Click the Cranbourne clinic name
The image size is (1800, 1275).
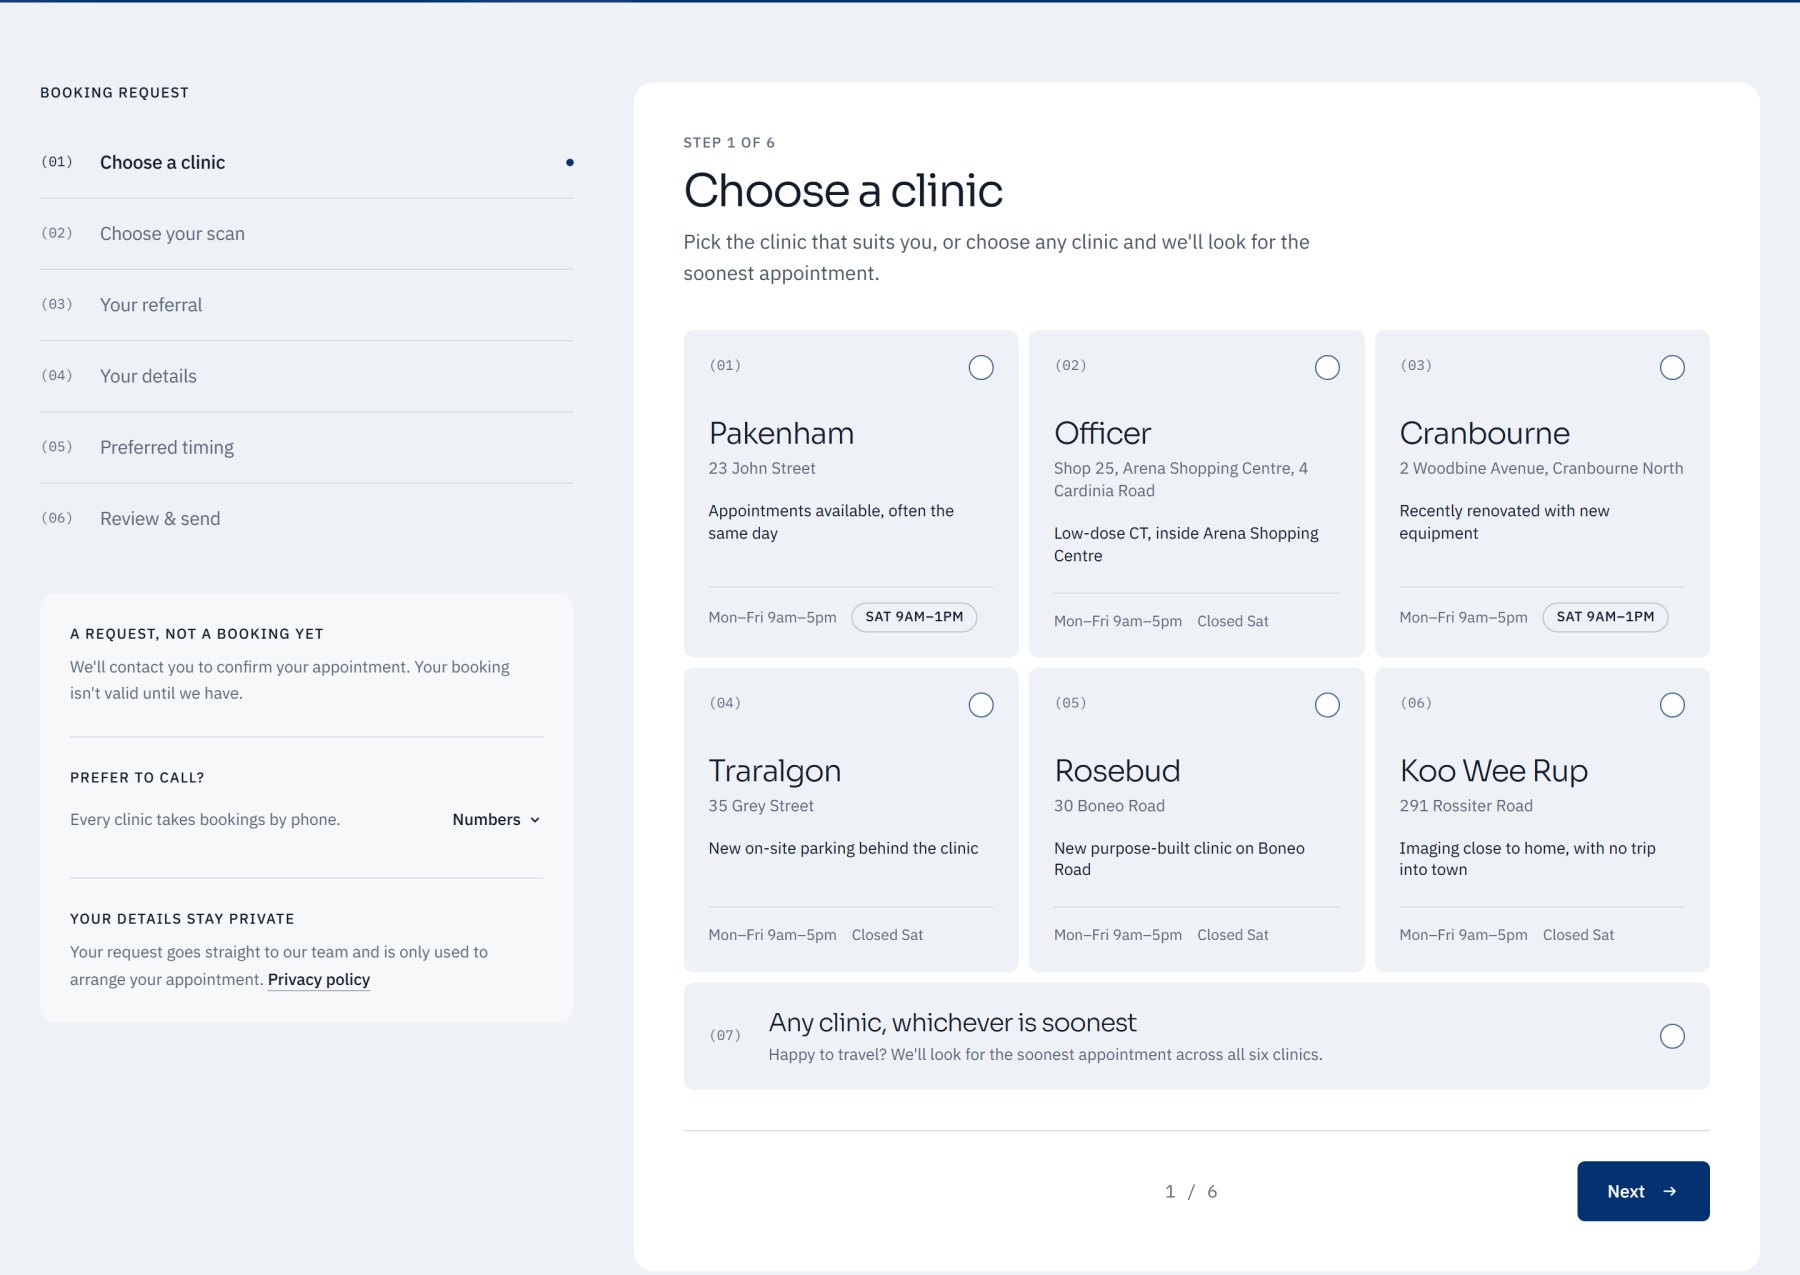pos(1484,433)
